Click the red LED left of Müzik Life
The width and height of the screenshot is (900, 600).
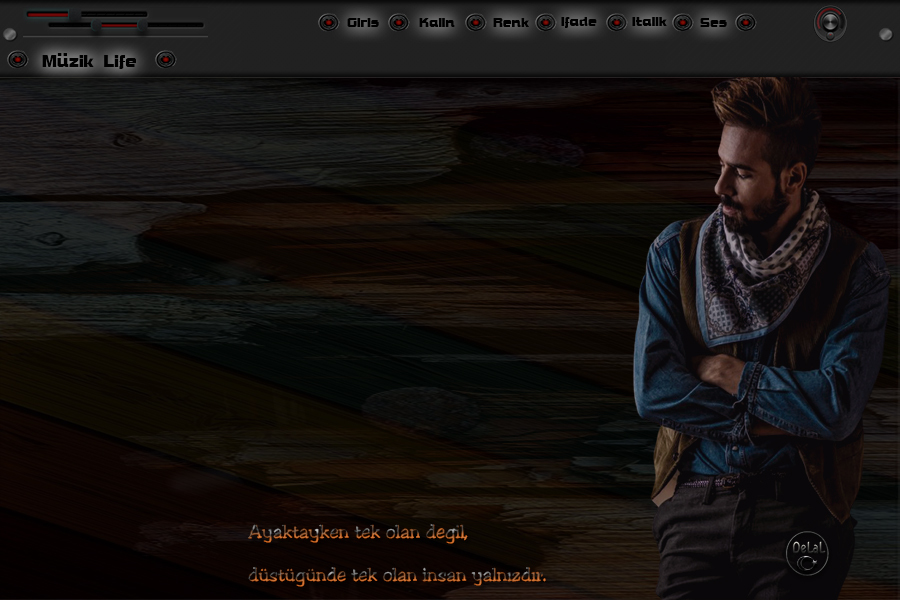pos(18,60)
